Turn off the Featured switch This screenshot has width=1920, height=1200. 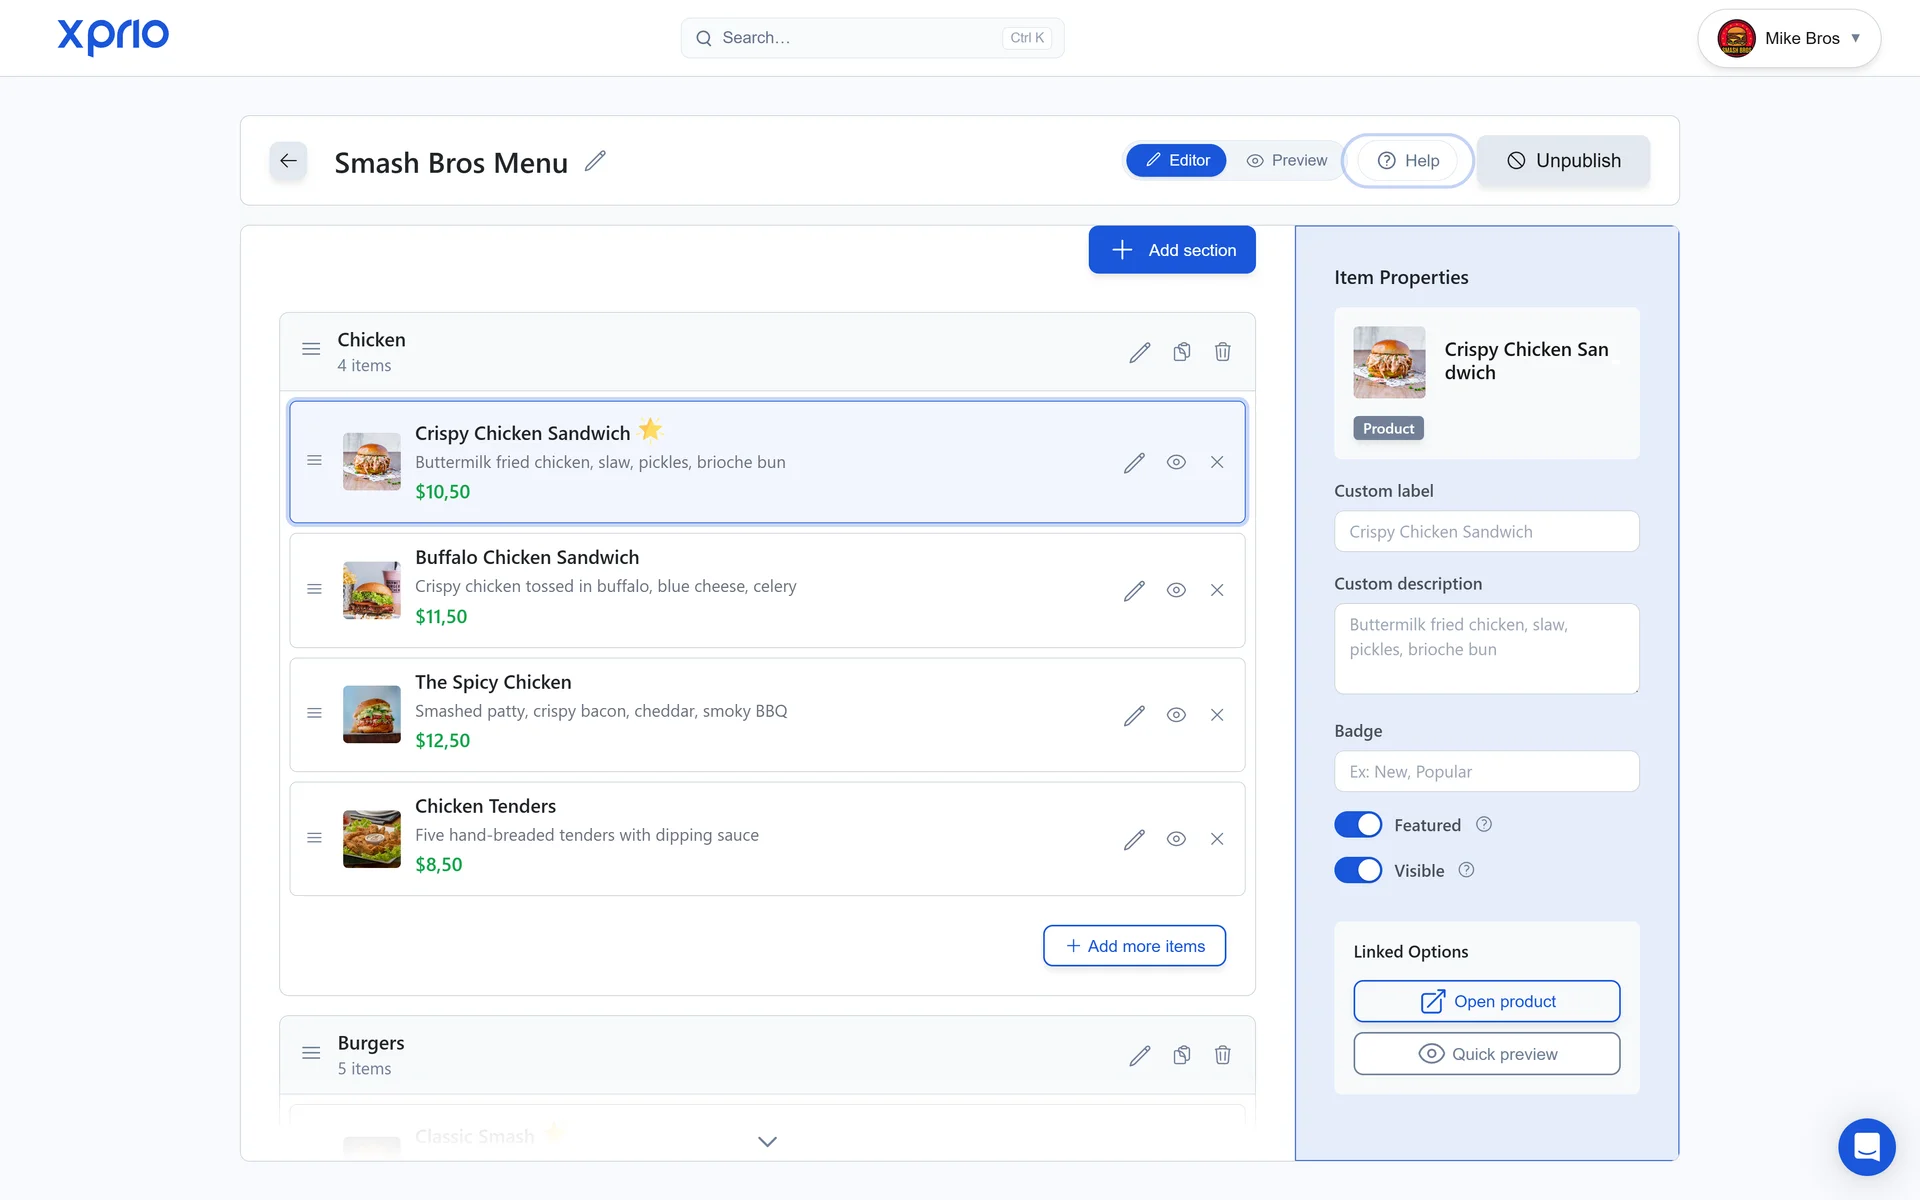click(x=1358, y=825)
